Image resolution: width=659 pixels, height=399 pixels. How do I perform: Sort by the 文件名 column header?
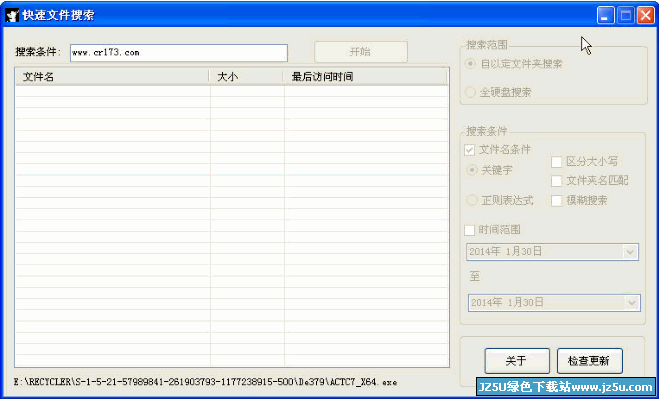coord(112,77)
